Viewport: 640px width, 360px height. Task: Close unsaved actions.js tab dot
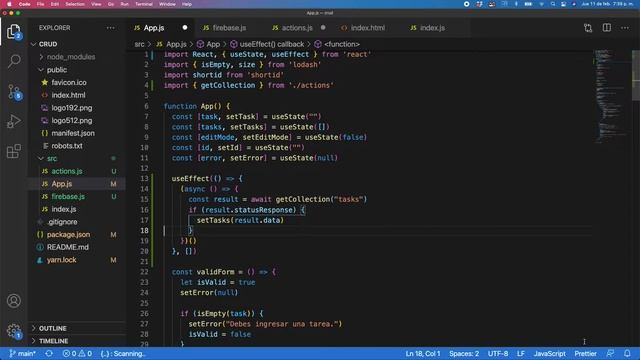click(x=323, y=28)
